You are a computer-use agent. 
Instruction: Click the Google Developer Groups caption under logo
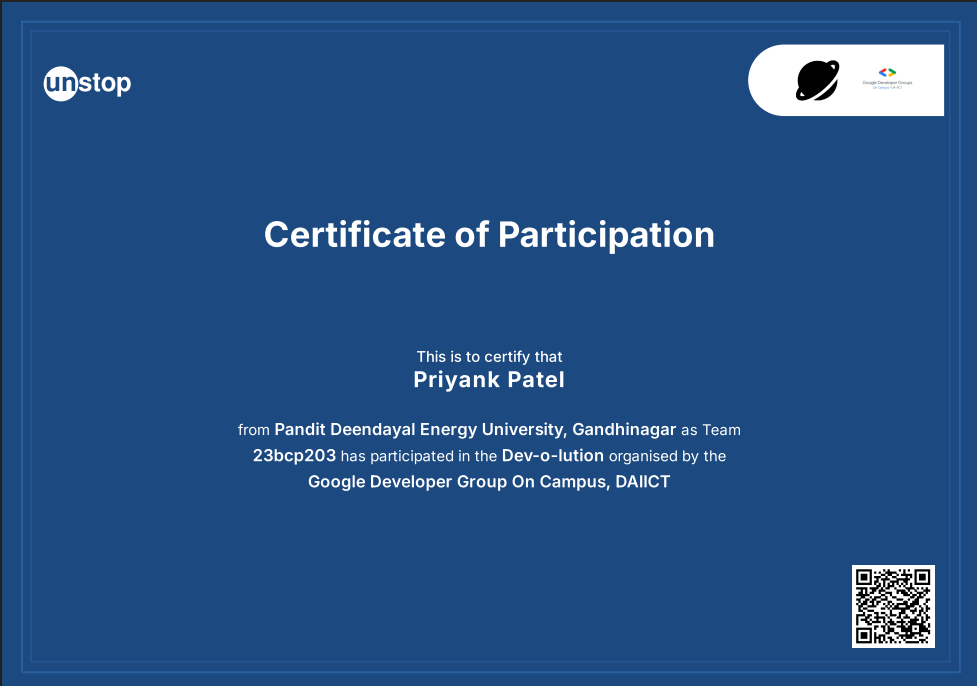(x=887, y=84)
